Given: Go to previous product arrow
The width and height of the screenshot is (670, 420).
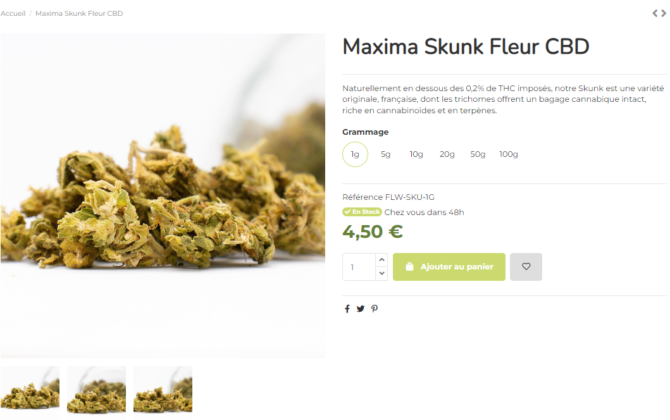Looking at the screenshot, I should pyautogui.click(x=655, y=13).
